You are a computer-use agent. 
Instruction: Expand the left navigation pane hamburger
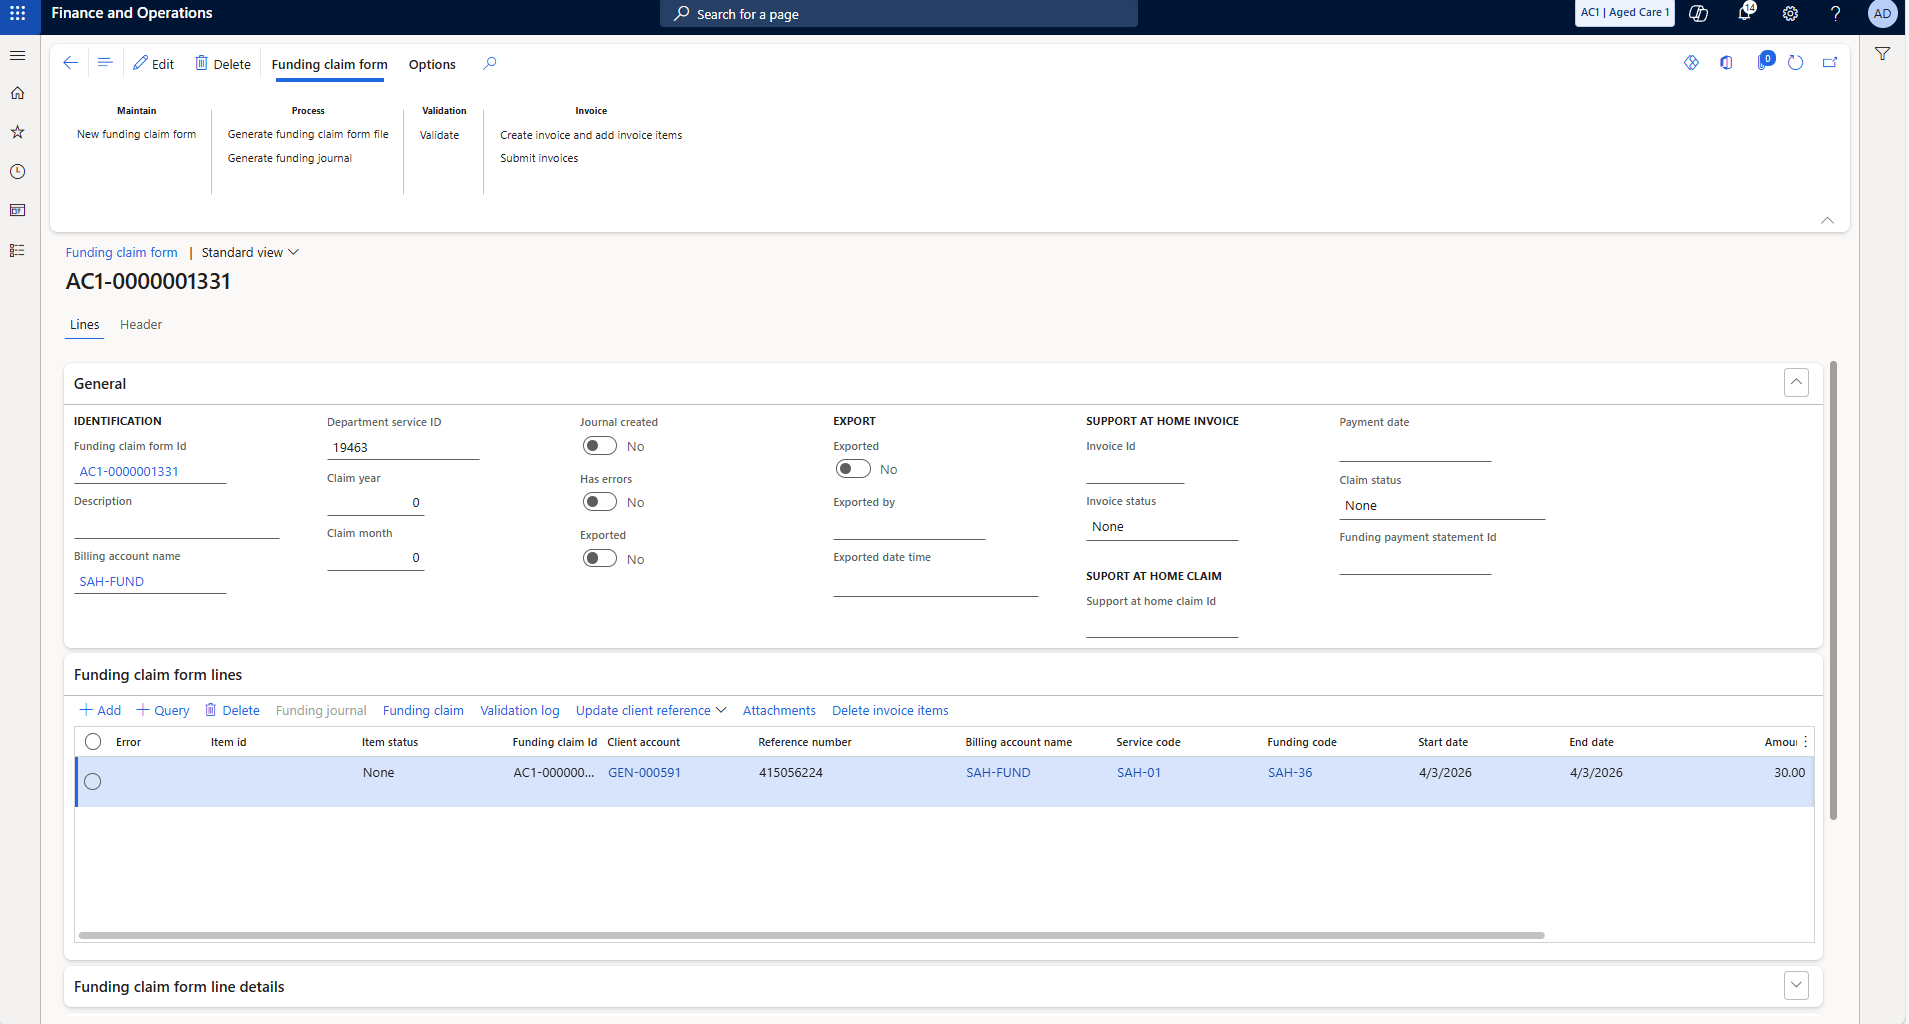pyautogui.click(x=17, y=56)
